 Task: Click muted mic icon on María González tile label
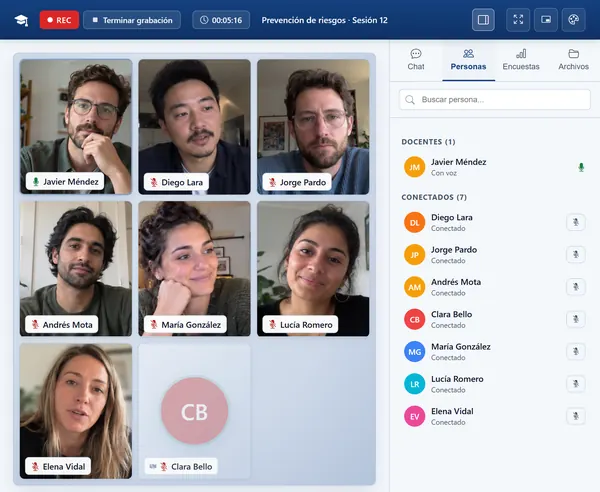pos(154,324)
